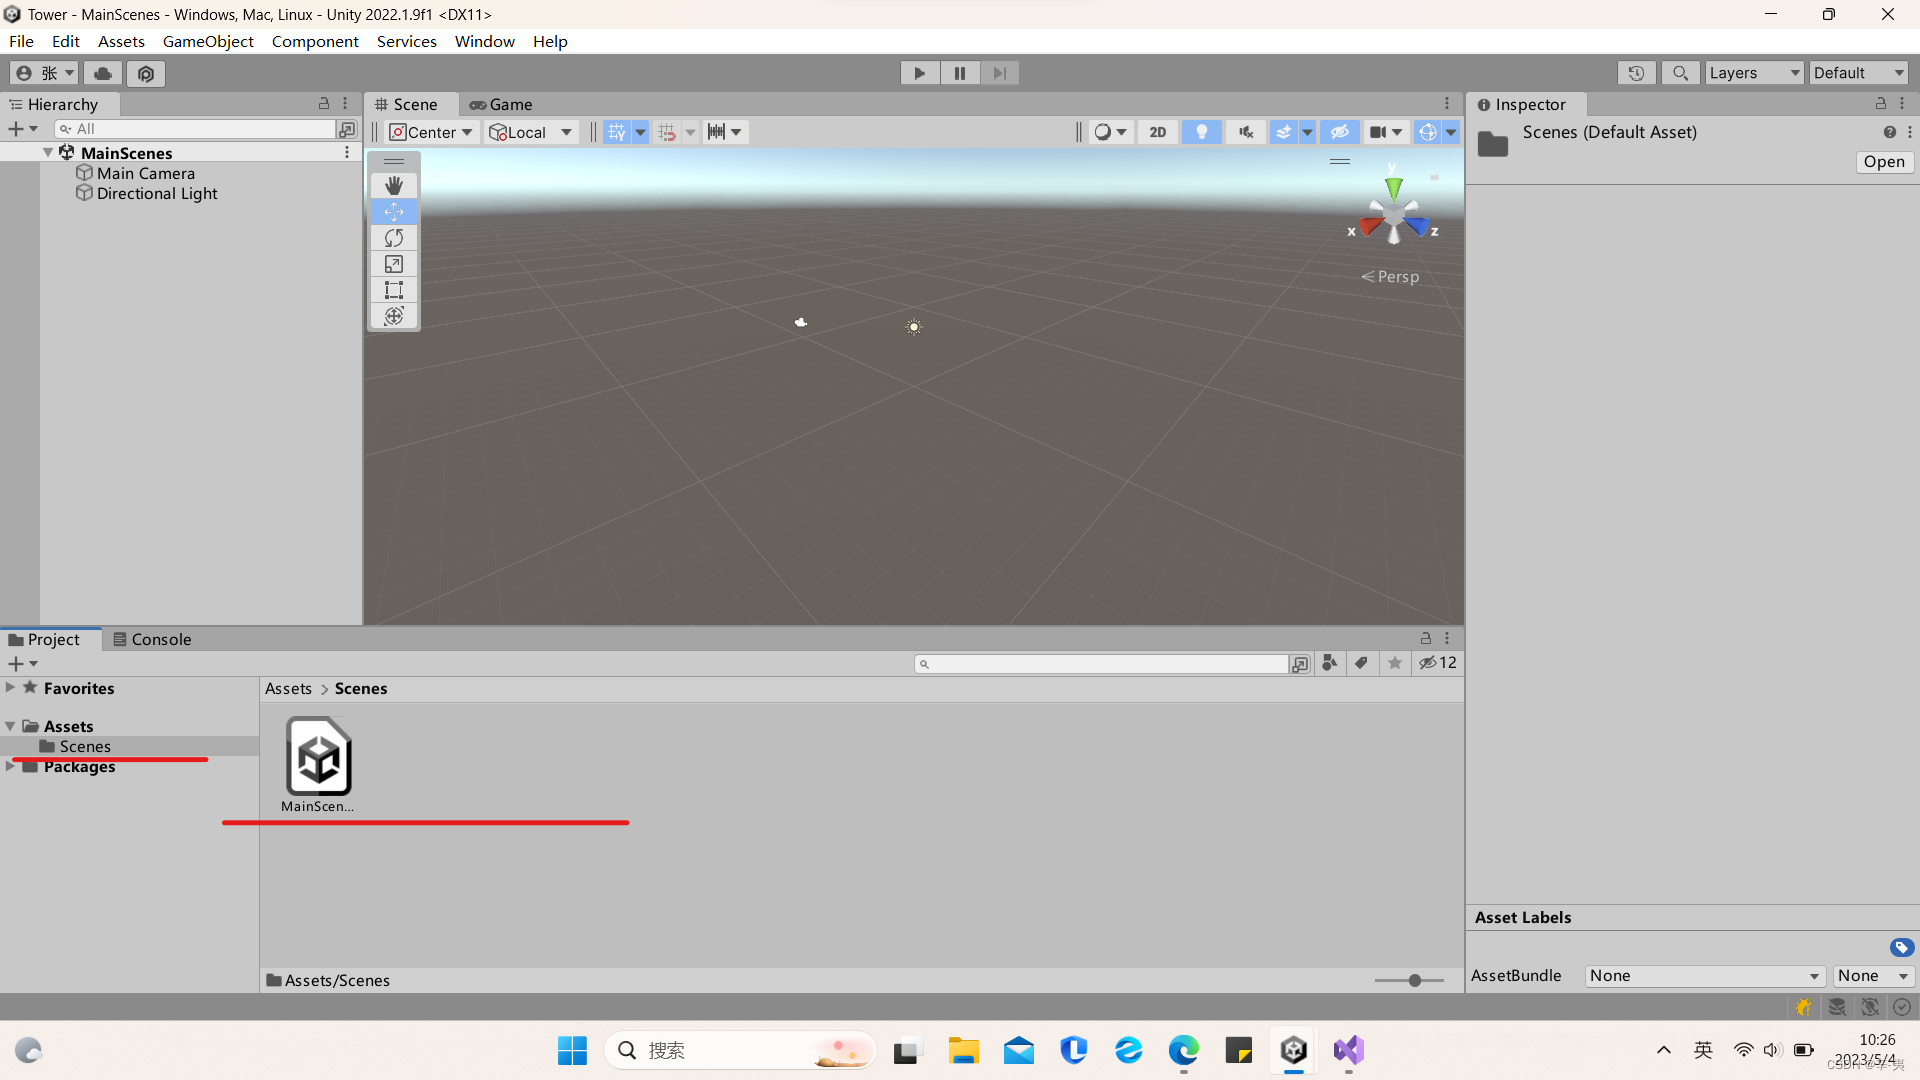Click the MainScenes scene asset thumbnail

coord(318,757)
